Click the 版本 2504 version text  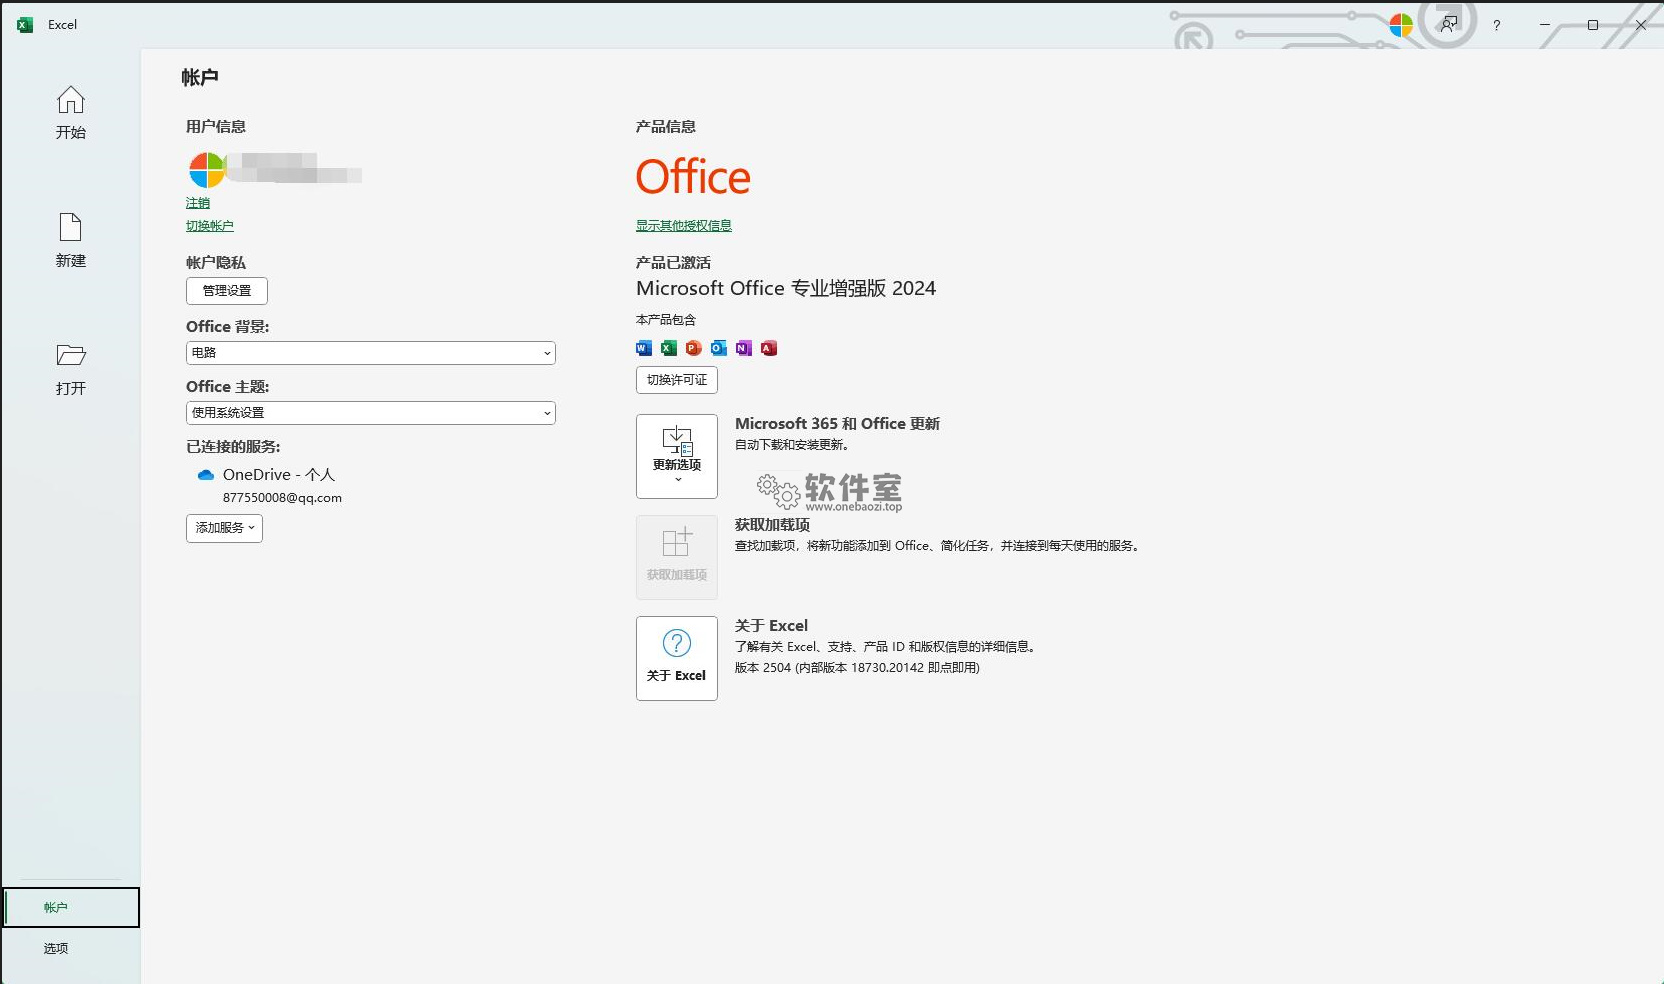point(857,668)
